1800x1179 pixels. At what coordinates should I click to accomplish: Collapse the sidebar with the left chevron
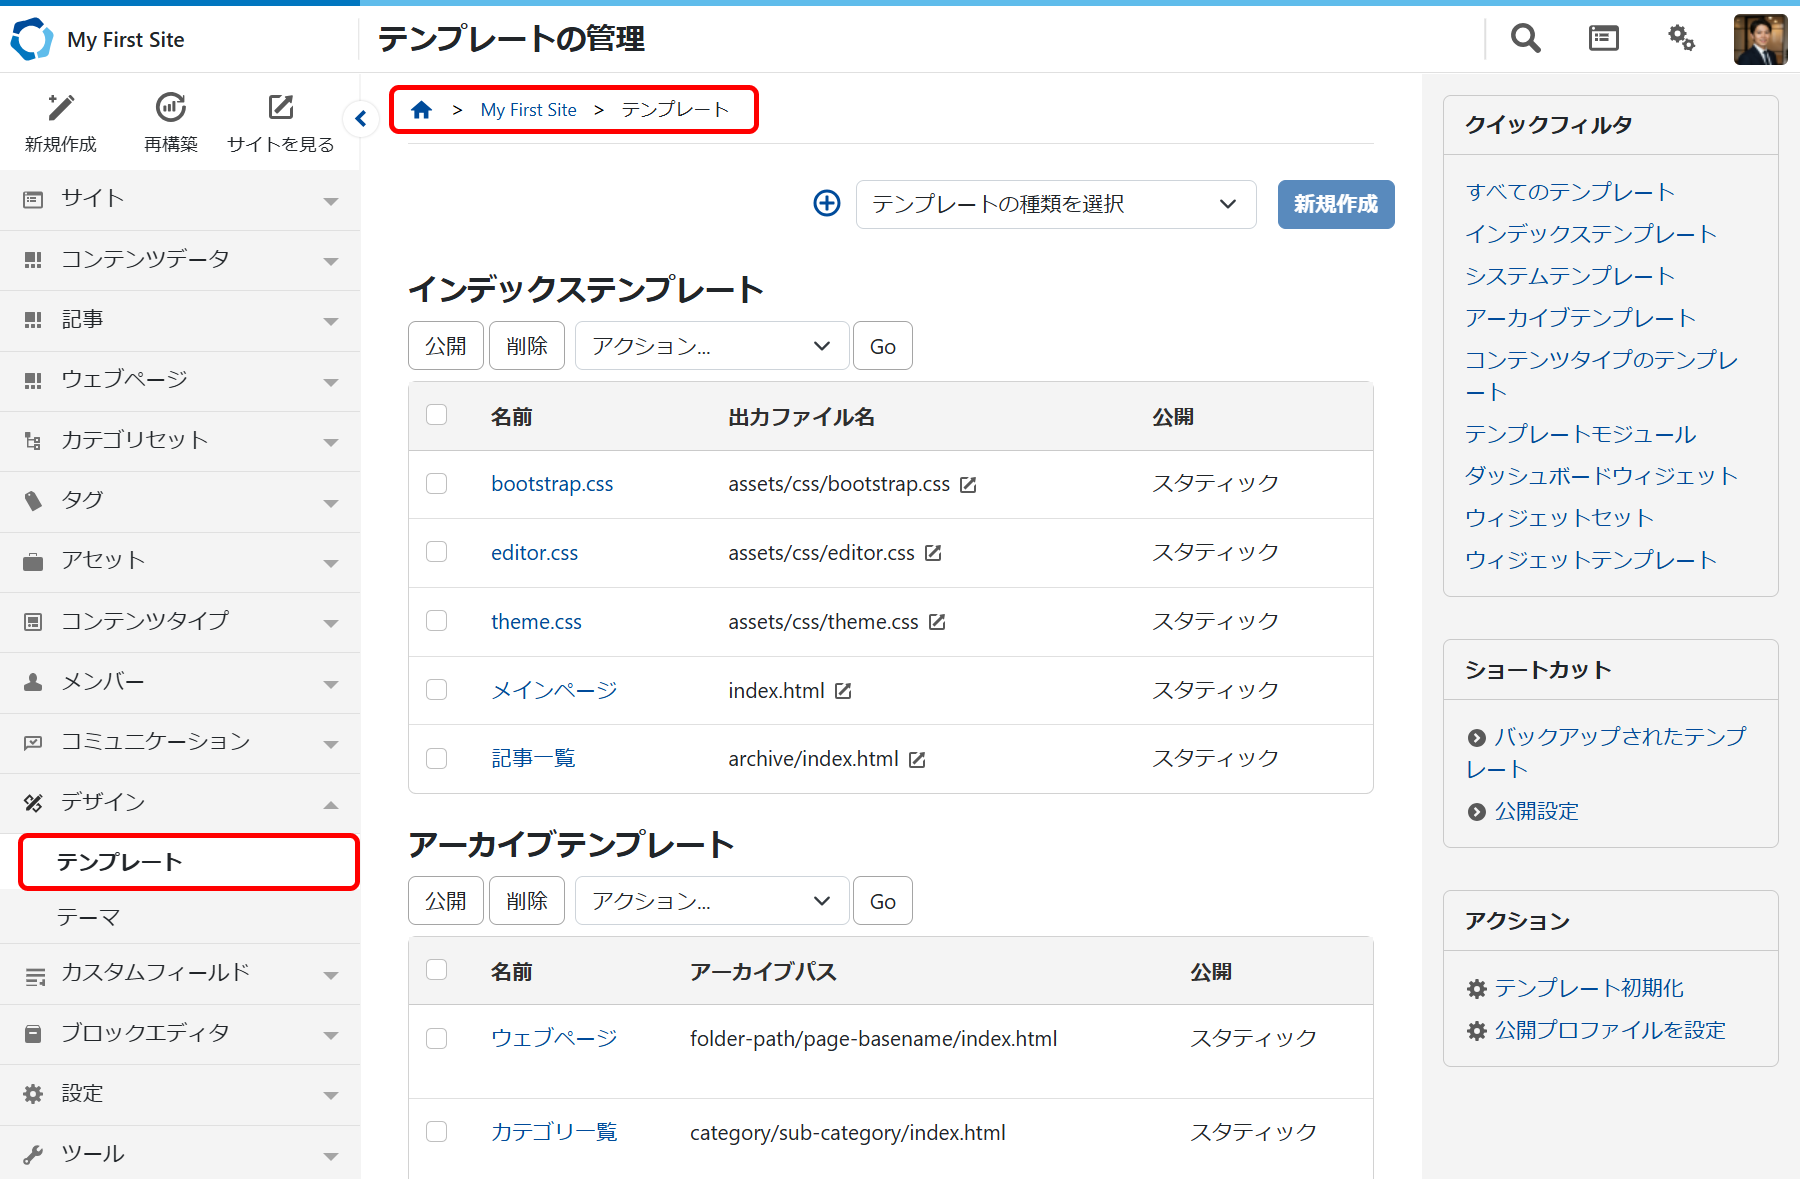pyautogui.click(x=360, y=119)
